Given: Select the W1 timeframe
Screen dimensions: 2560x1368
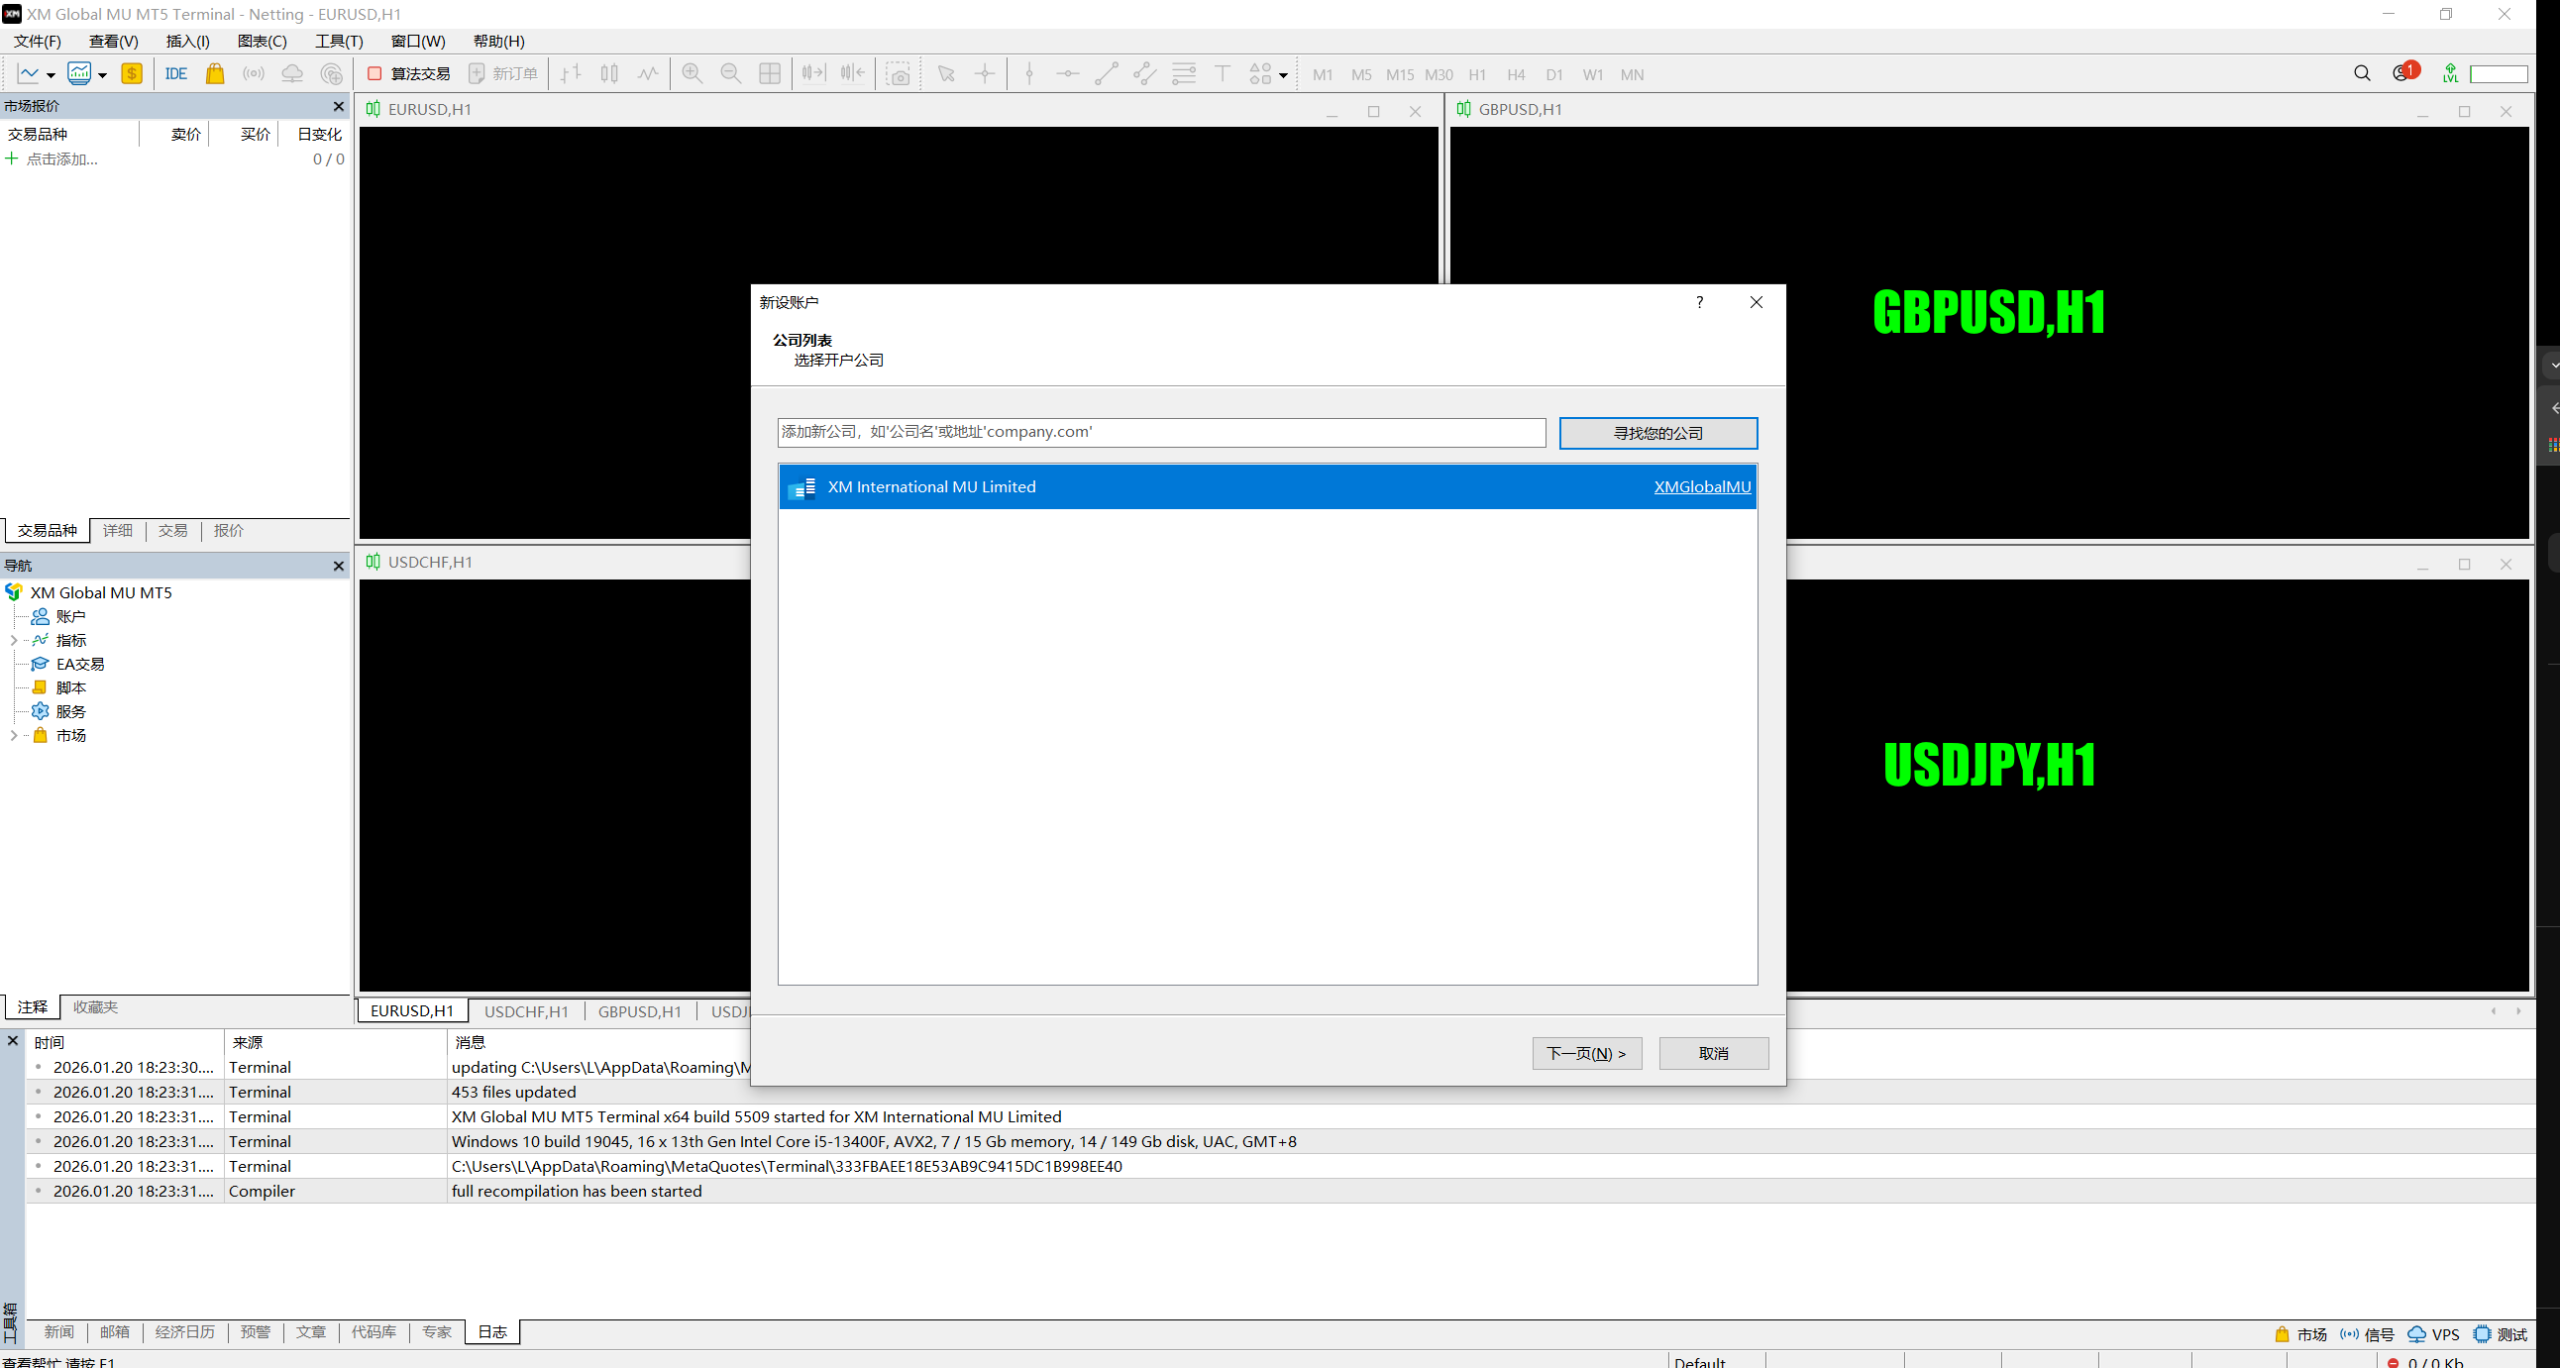Looking at the screenshot, I should click(x=1593, y=75).
